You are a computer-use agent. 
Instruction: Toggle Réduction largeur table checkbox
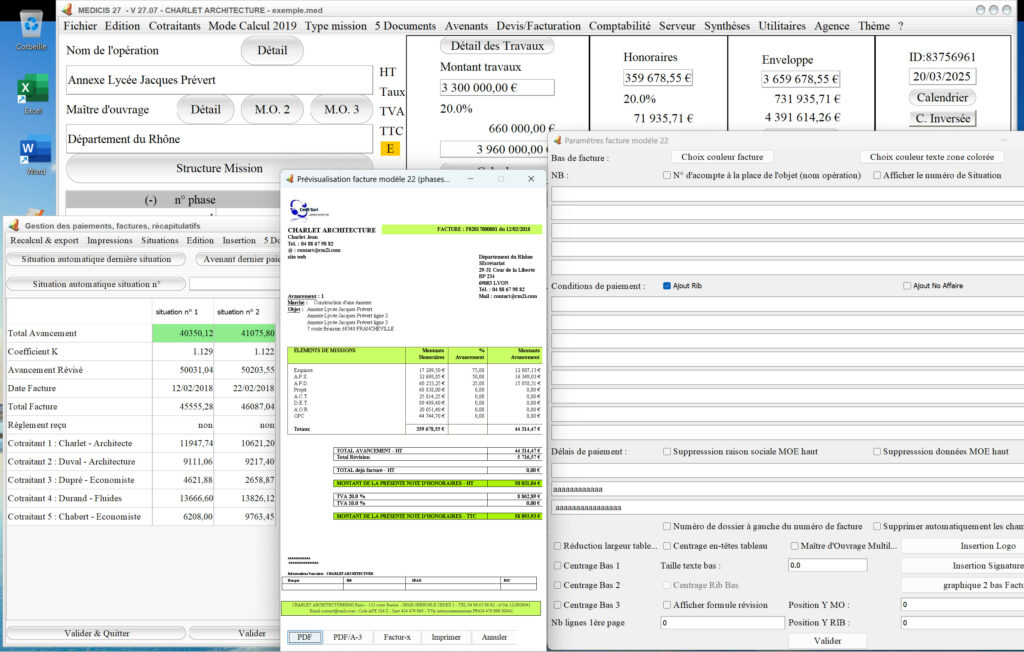[557, 546]
